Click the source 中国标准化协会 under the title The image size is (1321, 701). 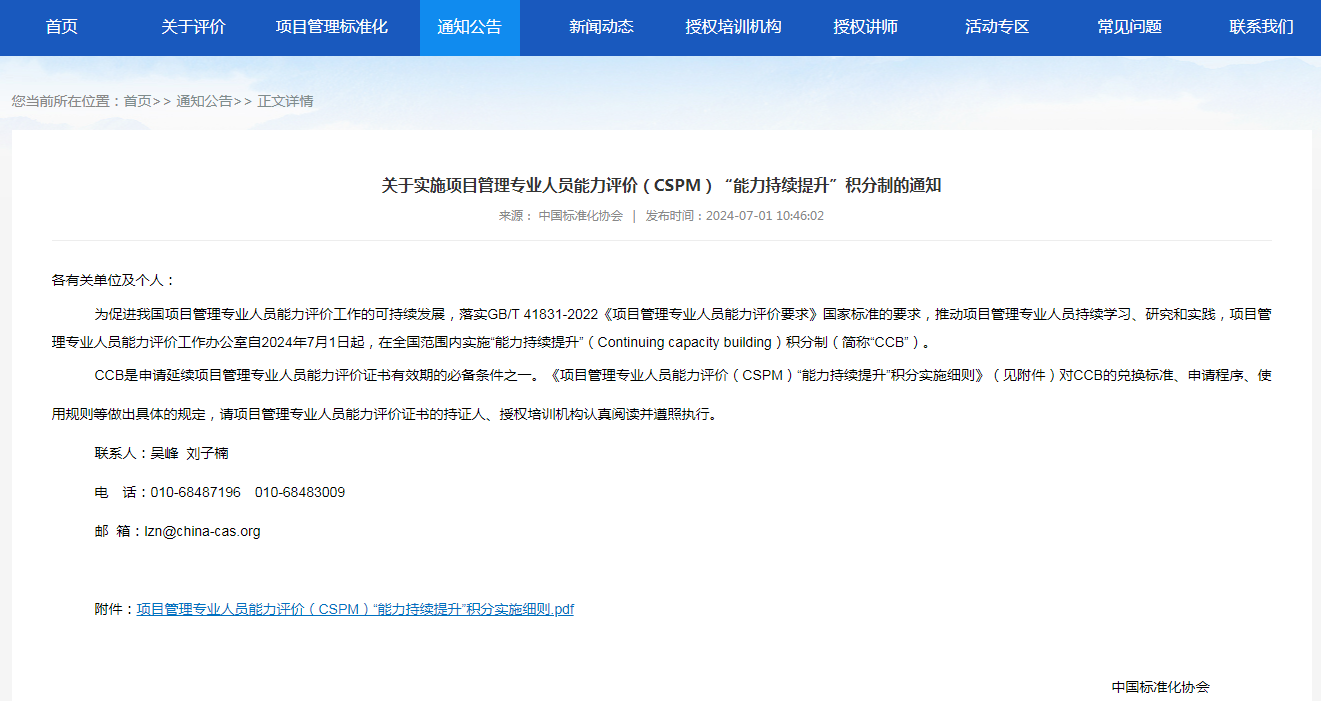click(x=580, y=215)
